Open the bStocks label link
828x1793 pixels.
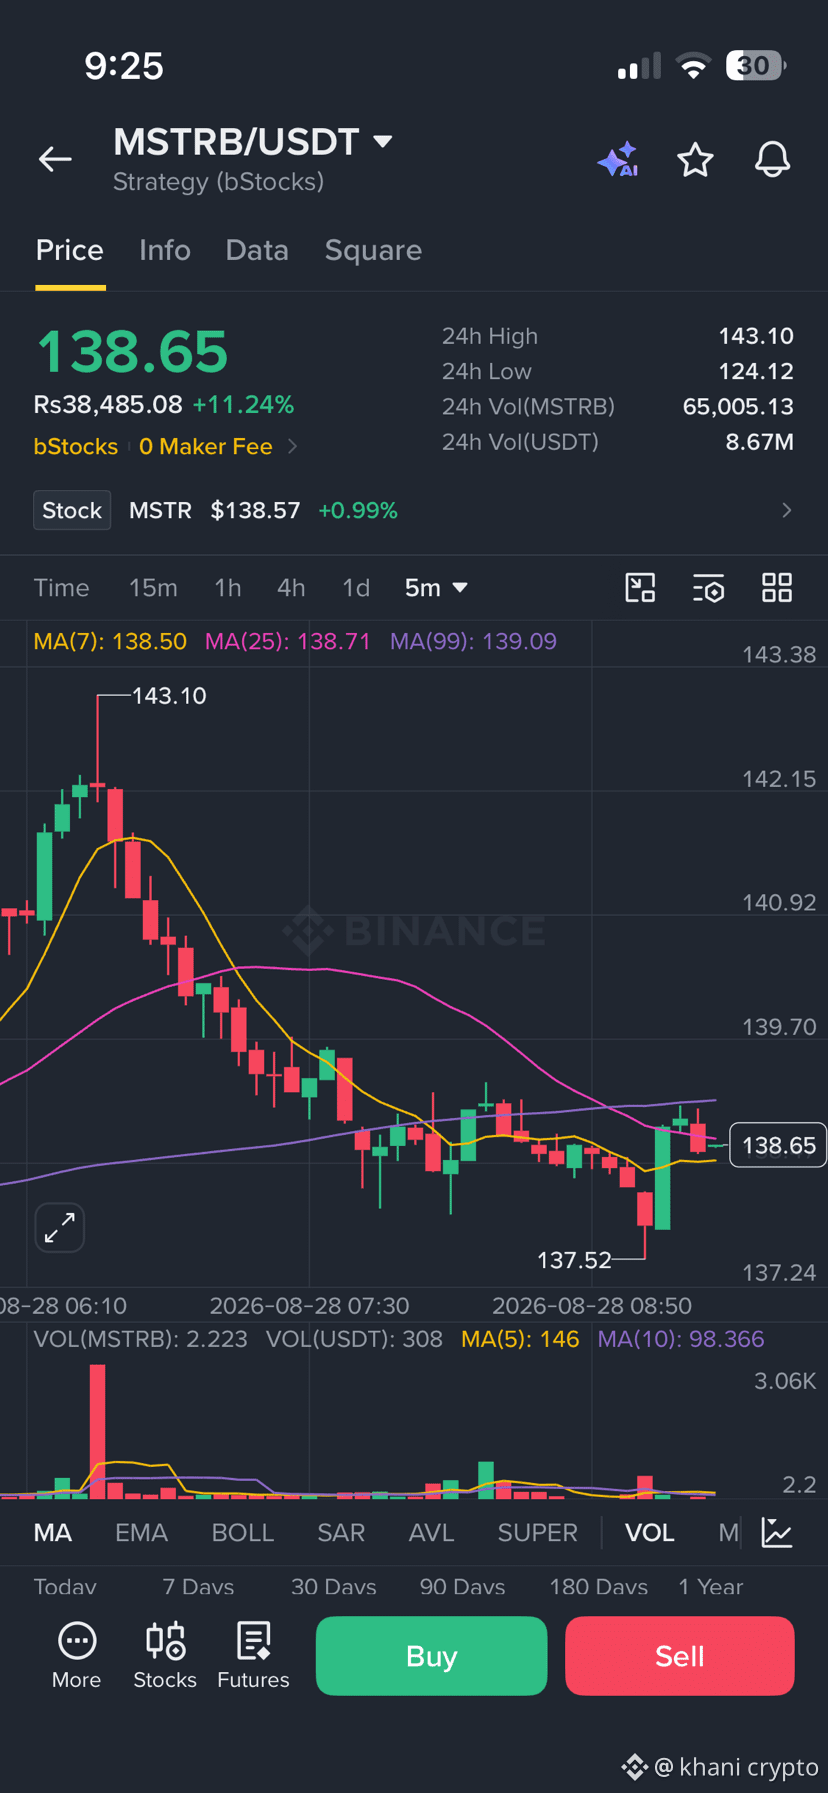click(76, 447)
